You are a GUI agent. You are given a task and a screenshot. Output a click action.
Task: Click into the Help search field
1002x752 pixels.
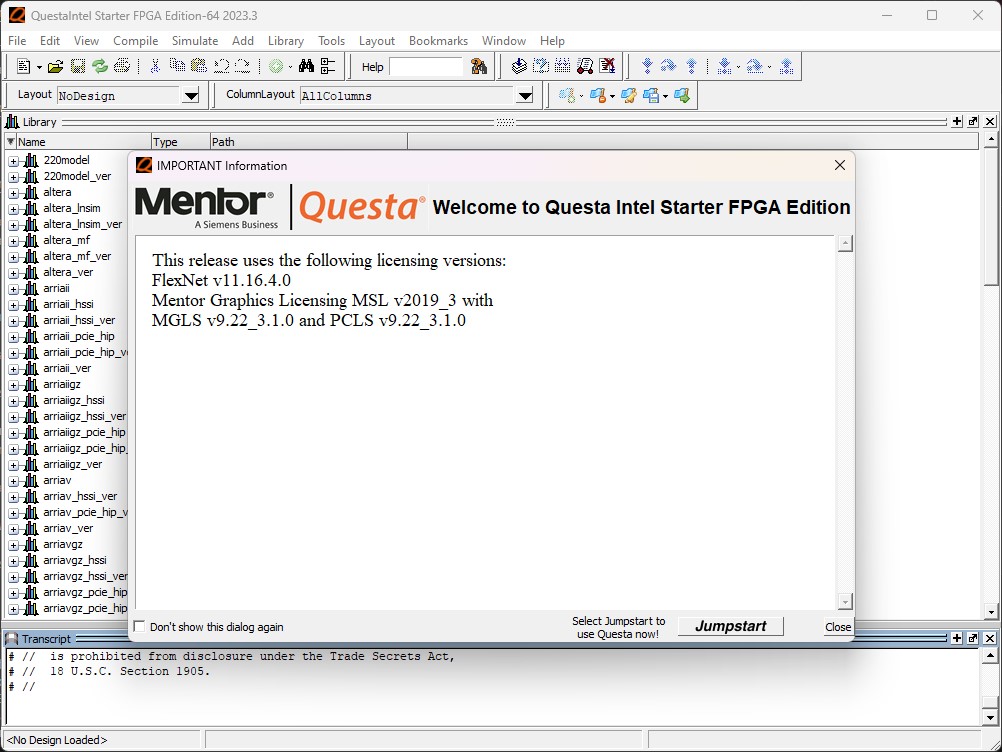coord(426,66)
